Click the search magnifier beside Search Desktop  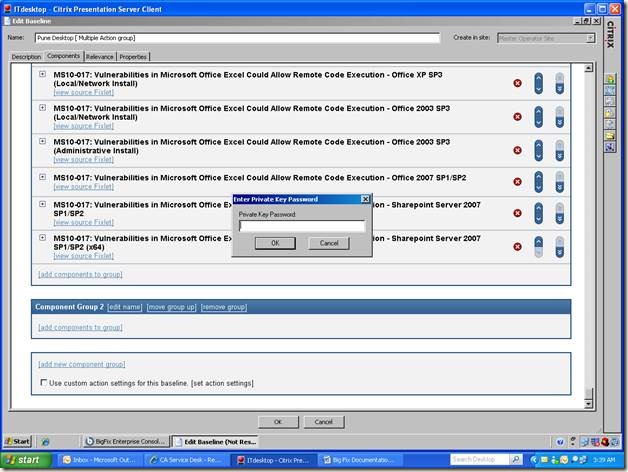click(x=516, y=459)
